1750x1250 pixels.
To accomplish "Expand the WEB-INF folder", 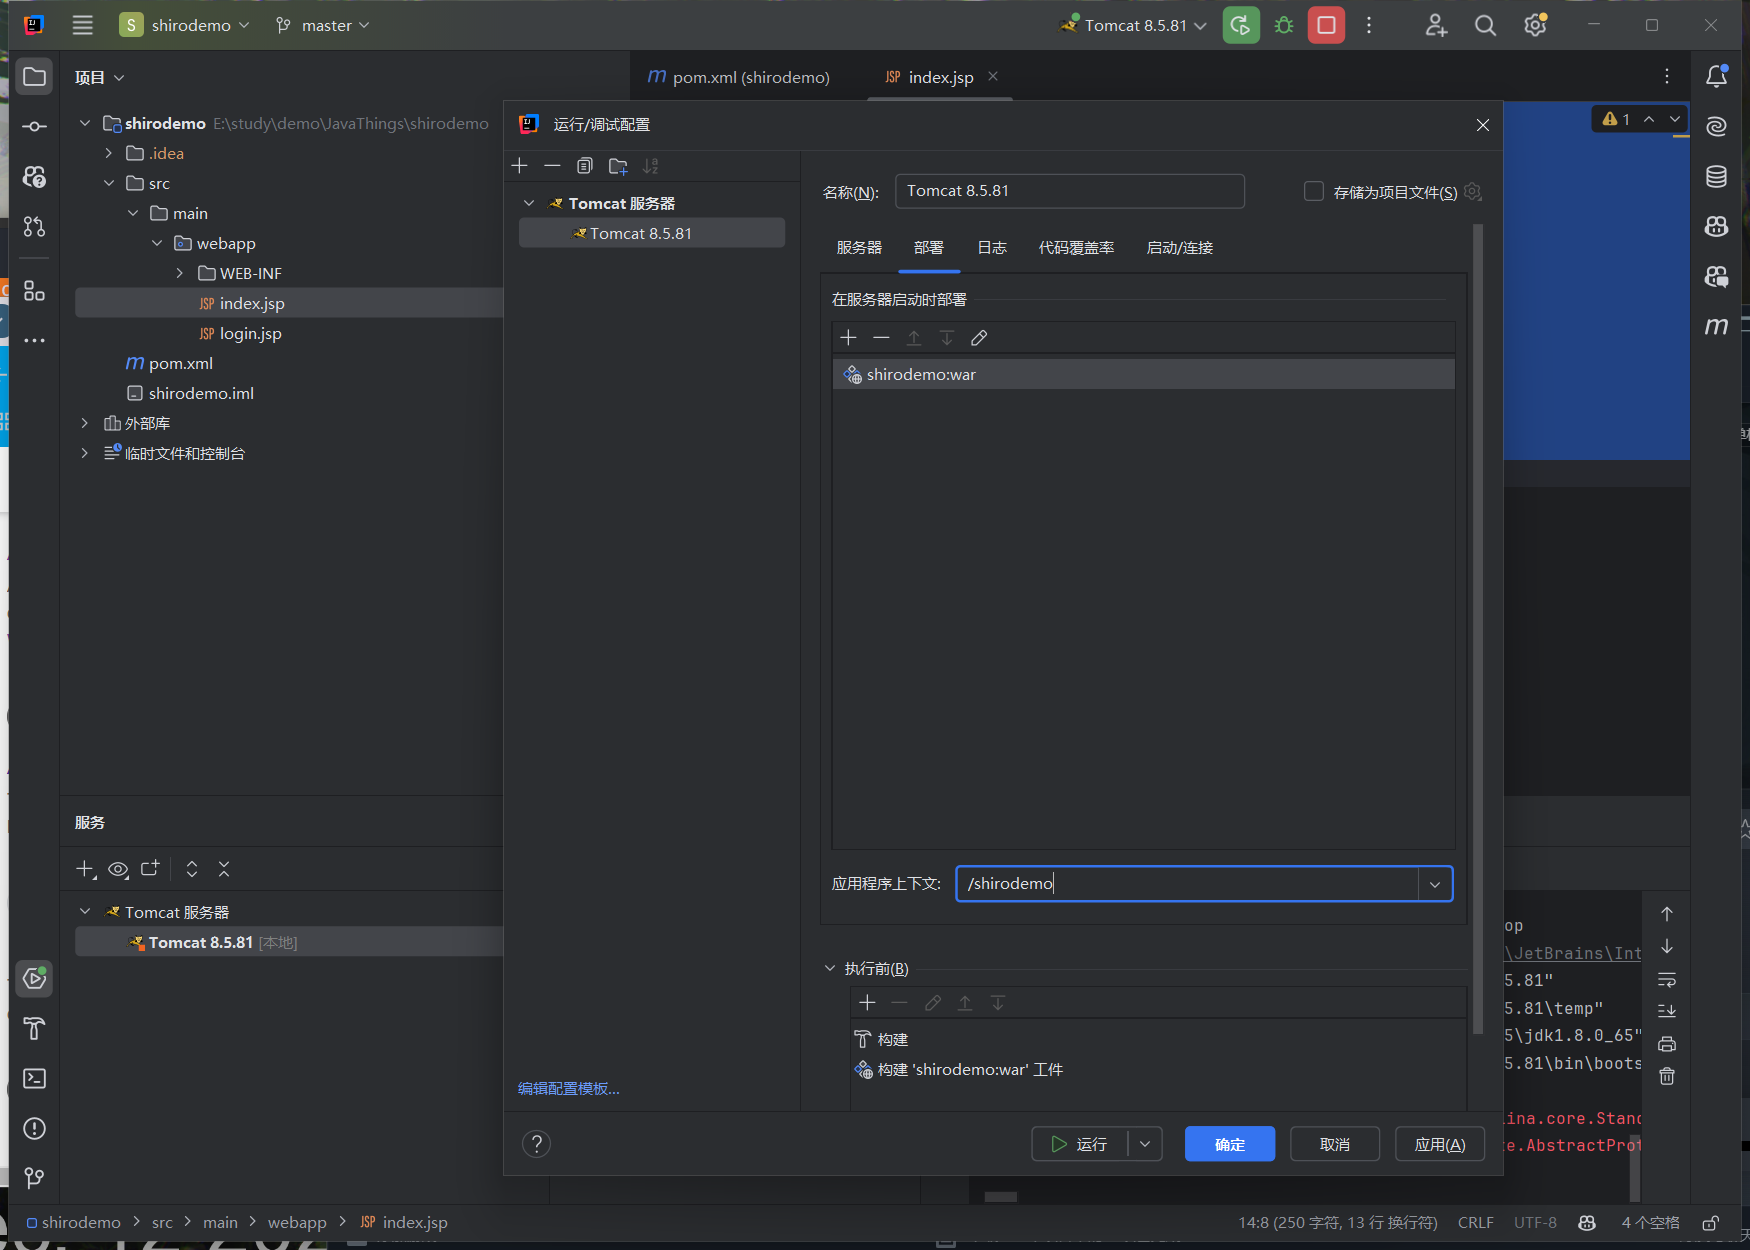I will coord(179,273).
